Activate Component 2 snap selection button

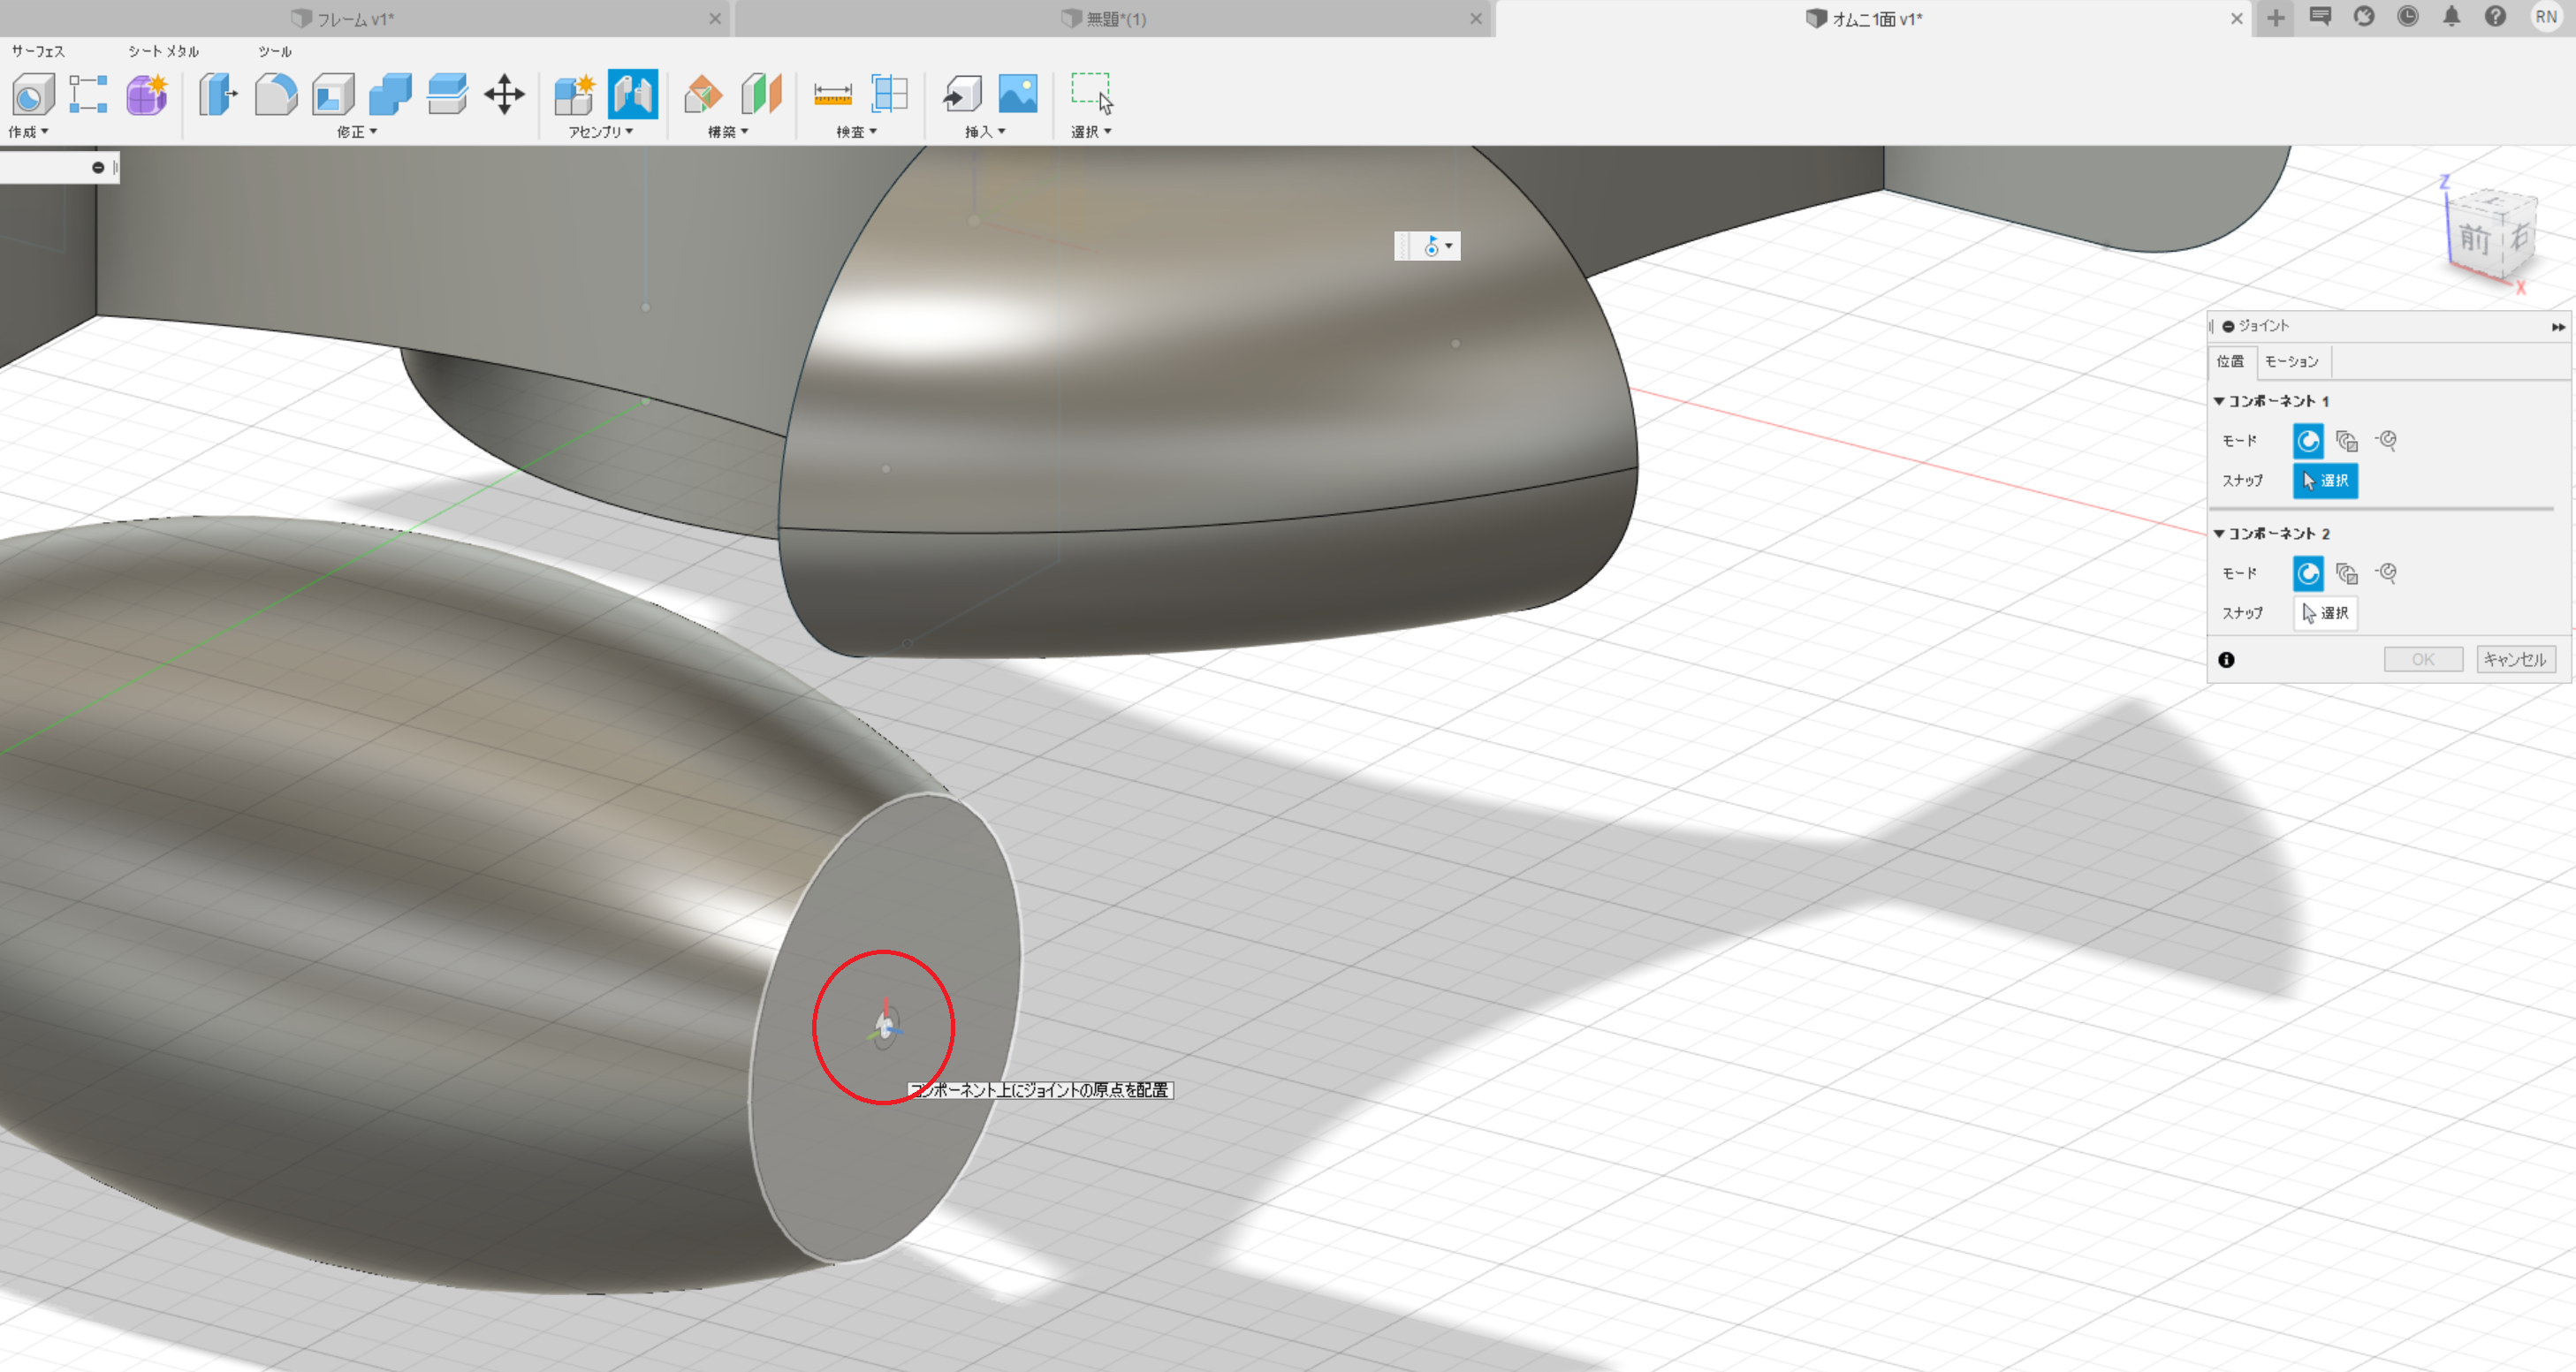(x=2325, y=613)
